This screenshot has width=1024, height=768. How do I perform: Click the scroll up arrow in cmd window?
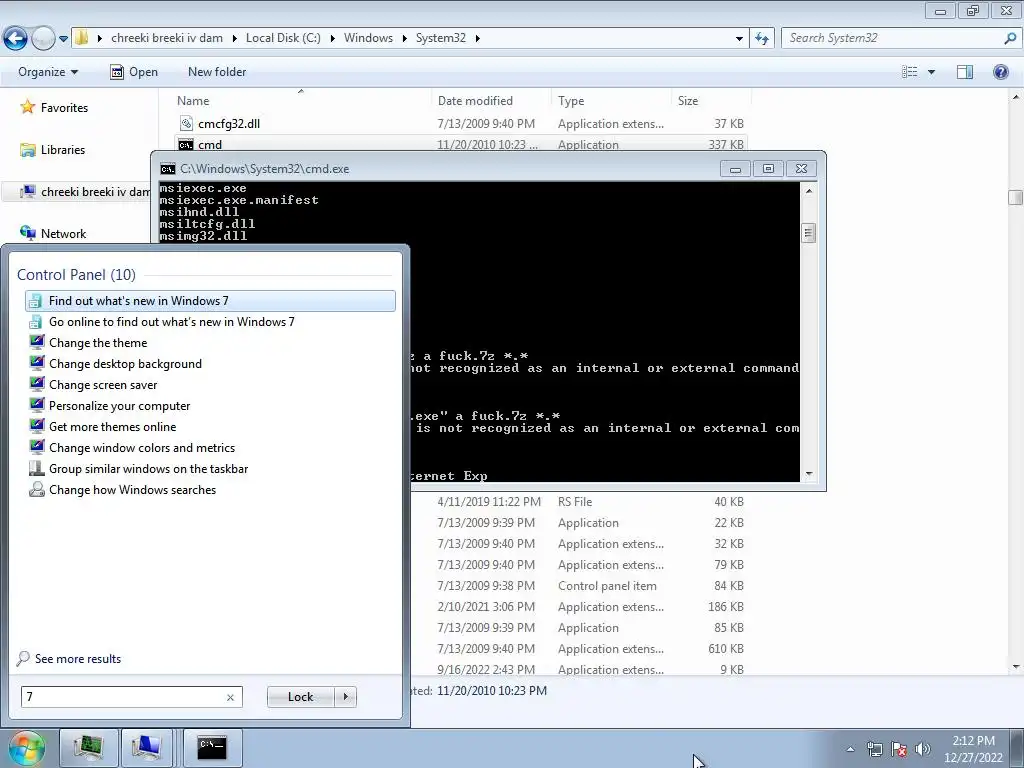(x=808, y=191)
